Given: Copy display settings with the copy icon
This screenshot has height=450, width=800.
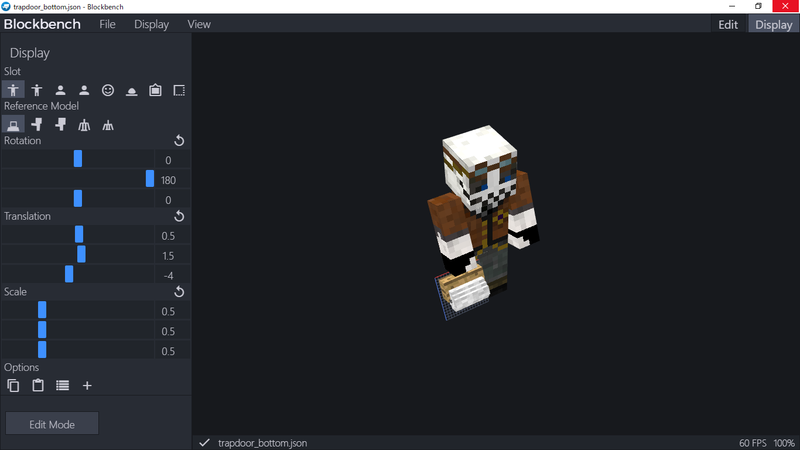Looking at the screenshot, I should pyautogui.click(x=13, y=385).
